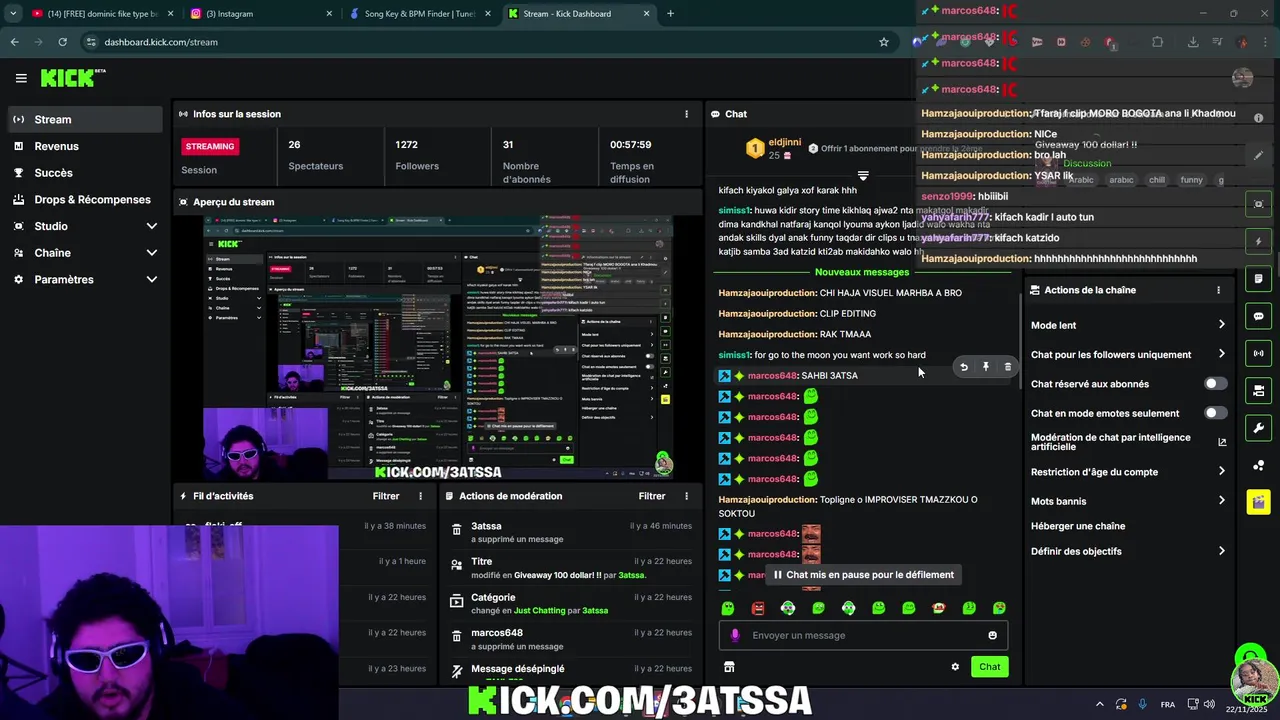Click 3atssa link in the Catégorie entry
Screen dimensions: 1280x720
595,610
